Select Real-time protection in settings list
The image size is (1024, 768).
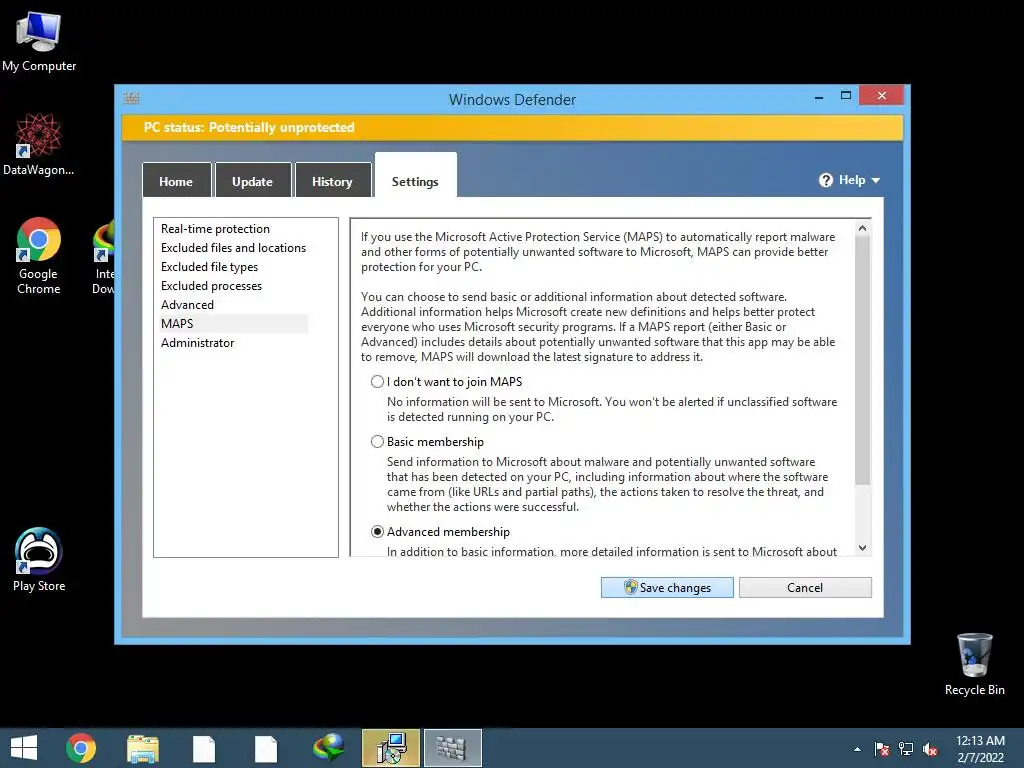coord(216,229)
